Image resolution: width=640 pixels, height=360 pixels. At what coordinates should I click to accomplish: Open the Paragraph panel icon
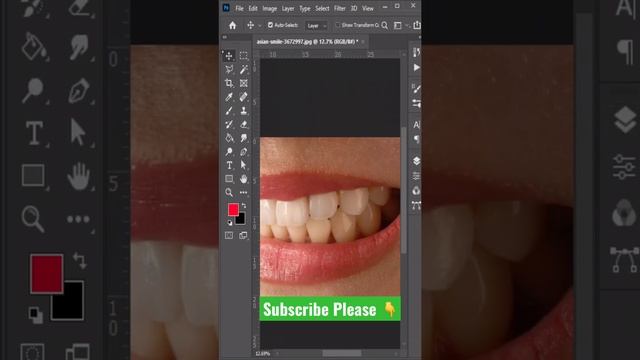tap(416, 139)
